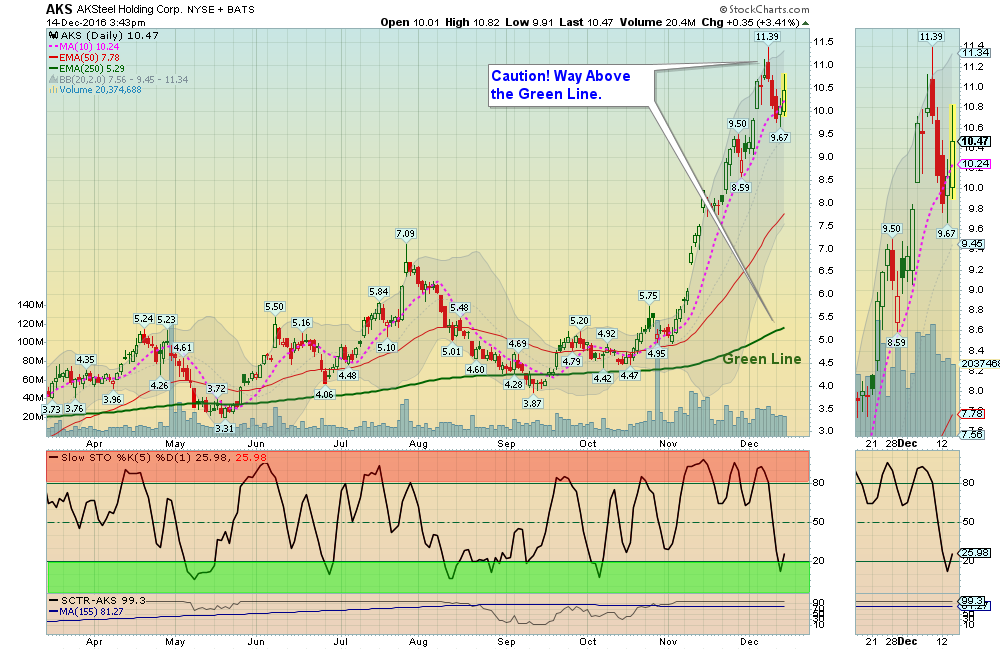Click the Caution! Way Above the Green Line note
This screenshot has width=1000, height=650.
click(571, 85)
